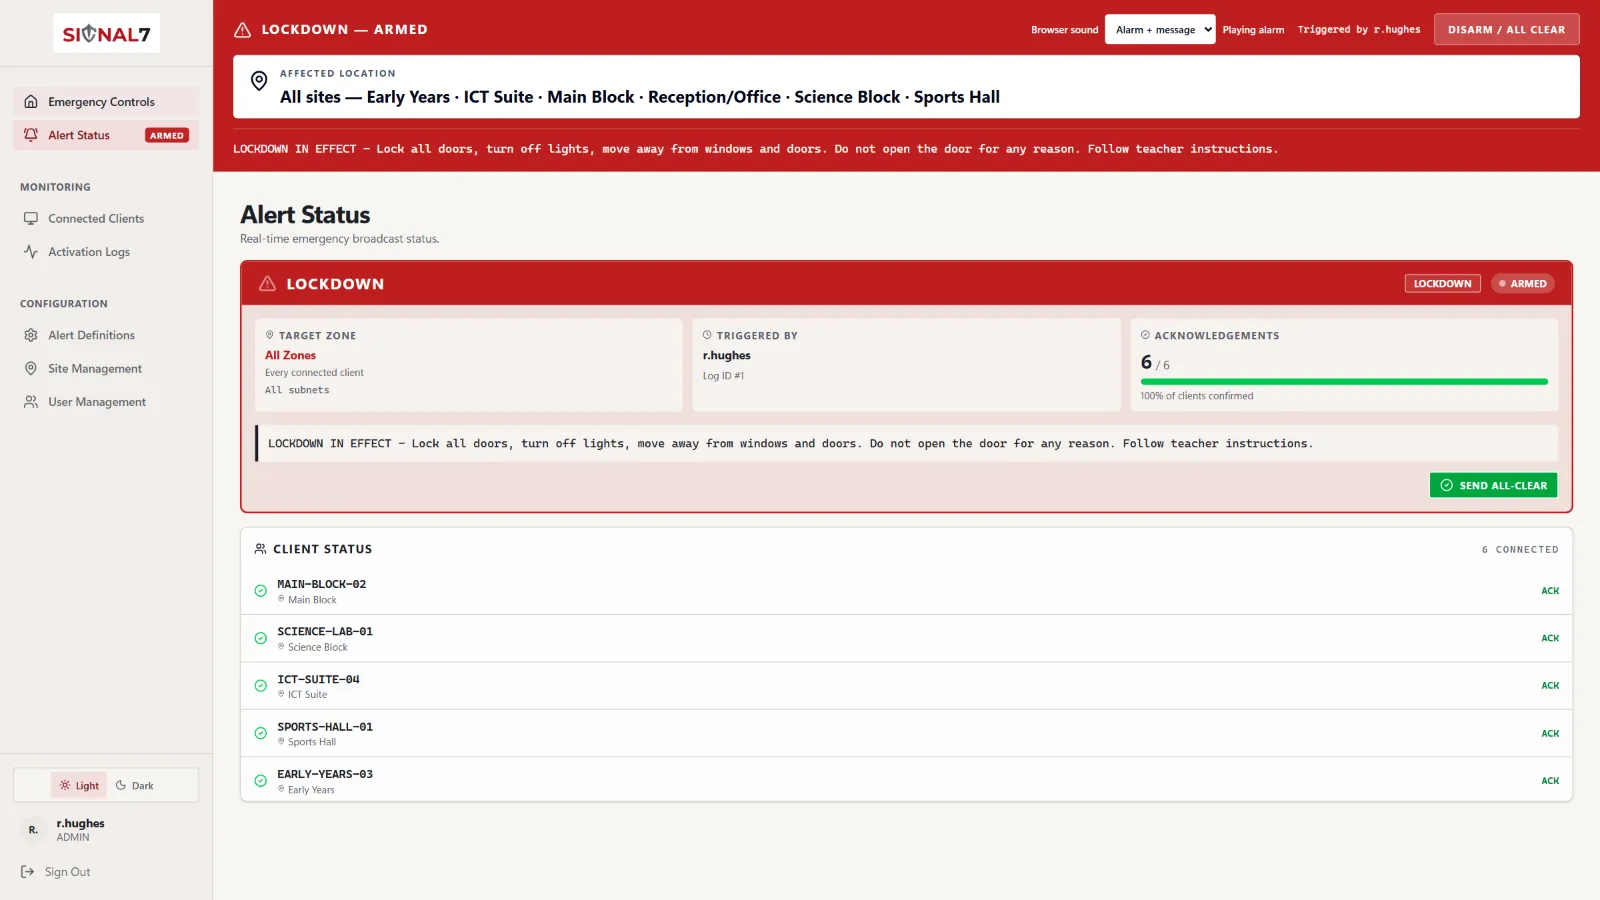Click the User Management people icon
Viewport: 1600px width, 900px height.
[31, 402]
